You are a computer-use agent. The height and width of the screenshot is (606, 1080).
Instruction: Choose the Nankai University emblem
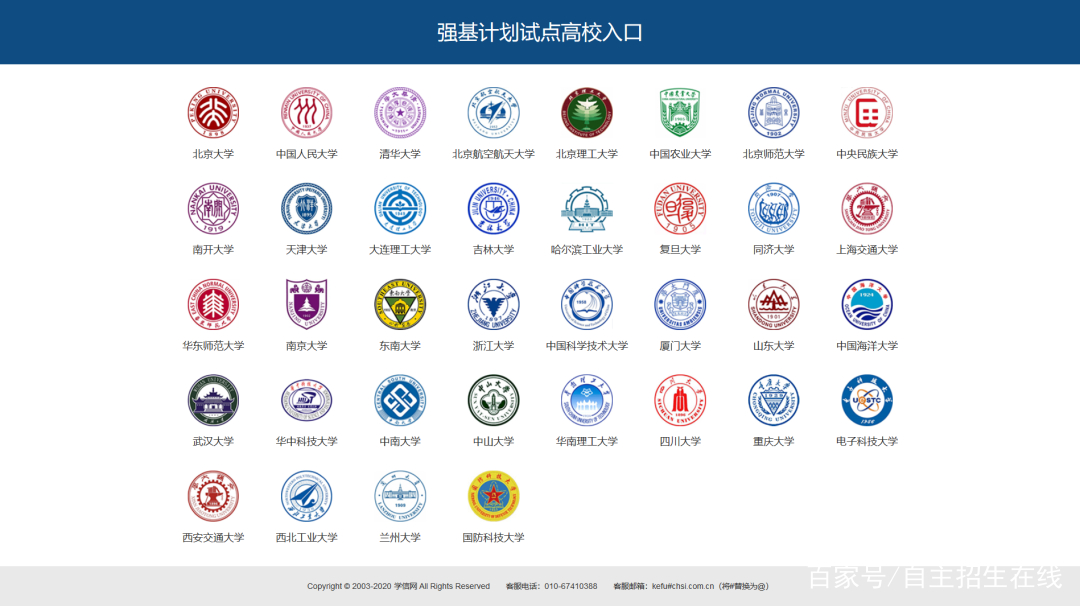click(214, 209)
